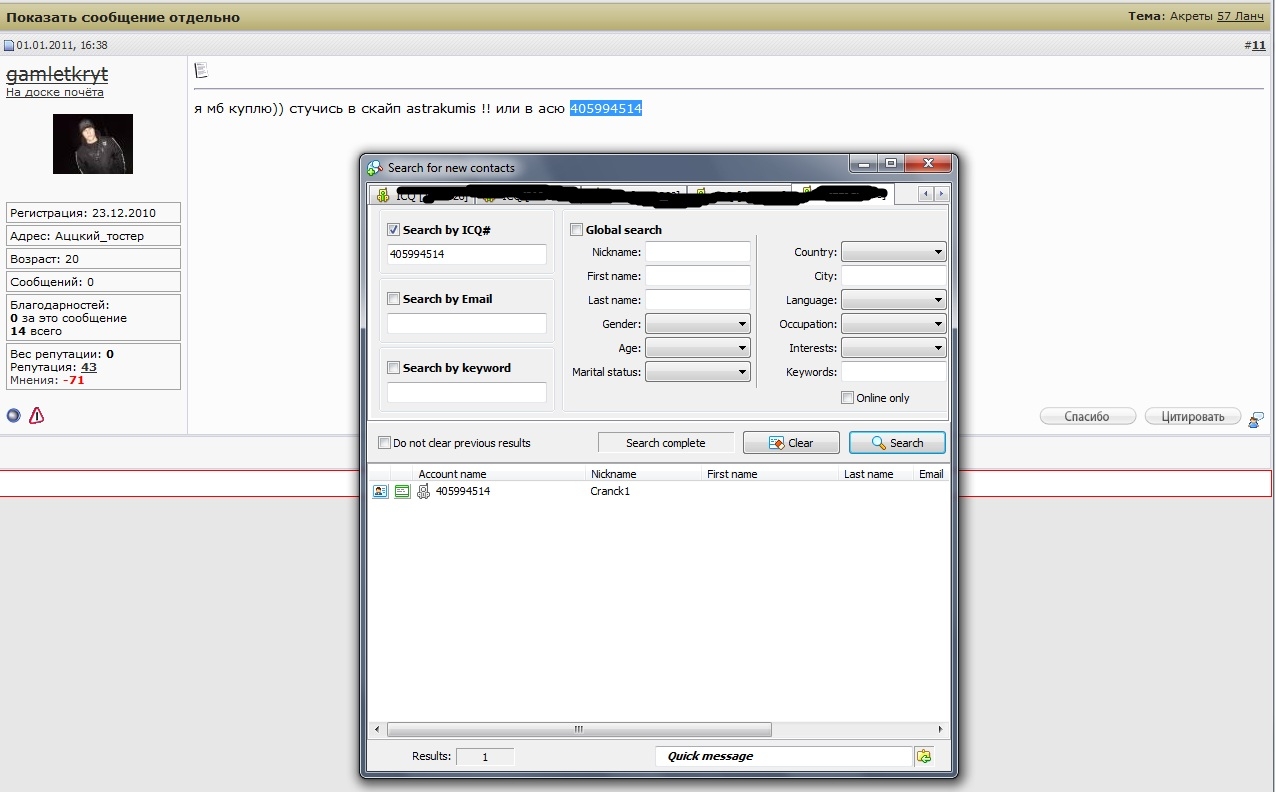Click the Clear button
The image size is (1276, 792).
(791, 443)
